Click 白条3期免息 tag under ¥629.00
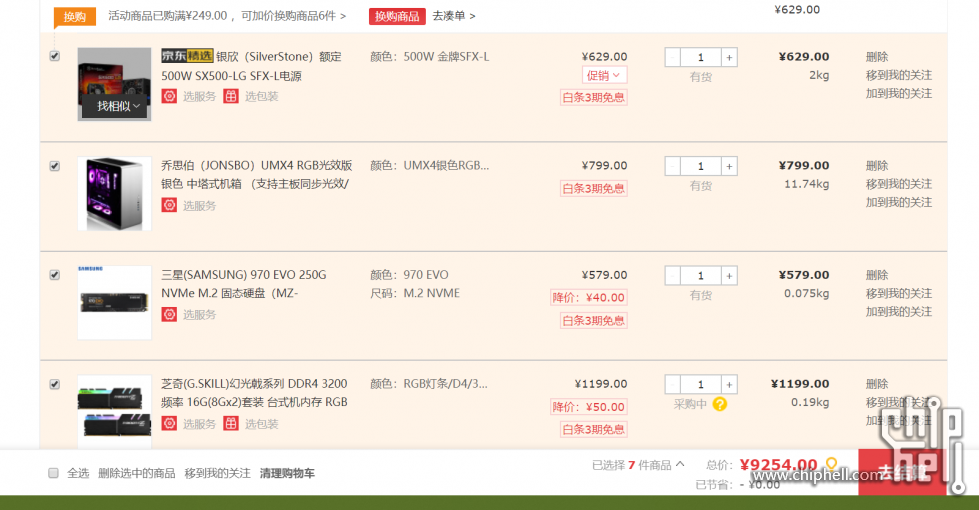Viewport: 979px width, 510px height. point(593,97)
